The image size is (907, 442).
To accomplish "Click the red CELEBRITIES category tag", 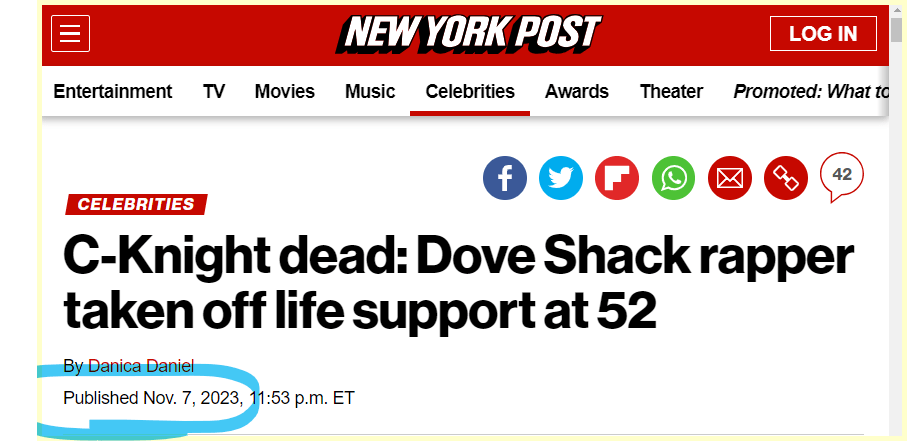I will 136,205.
